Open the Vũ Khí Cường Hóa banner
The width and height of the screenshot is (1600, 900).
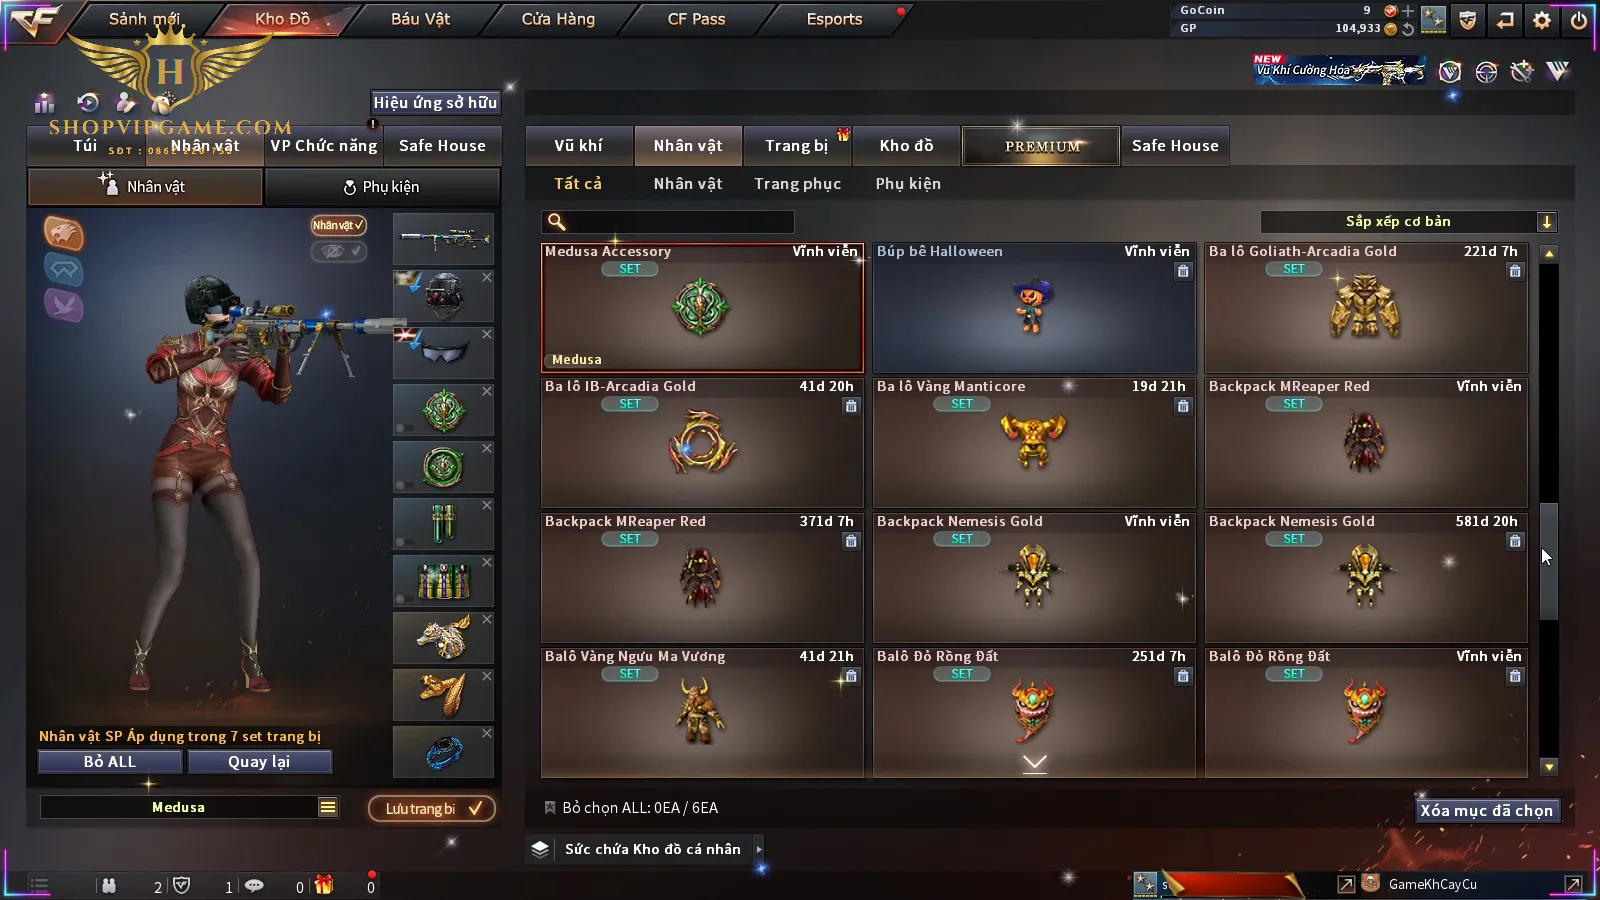tap(1340, 70)
